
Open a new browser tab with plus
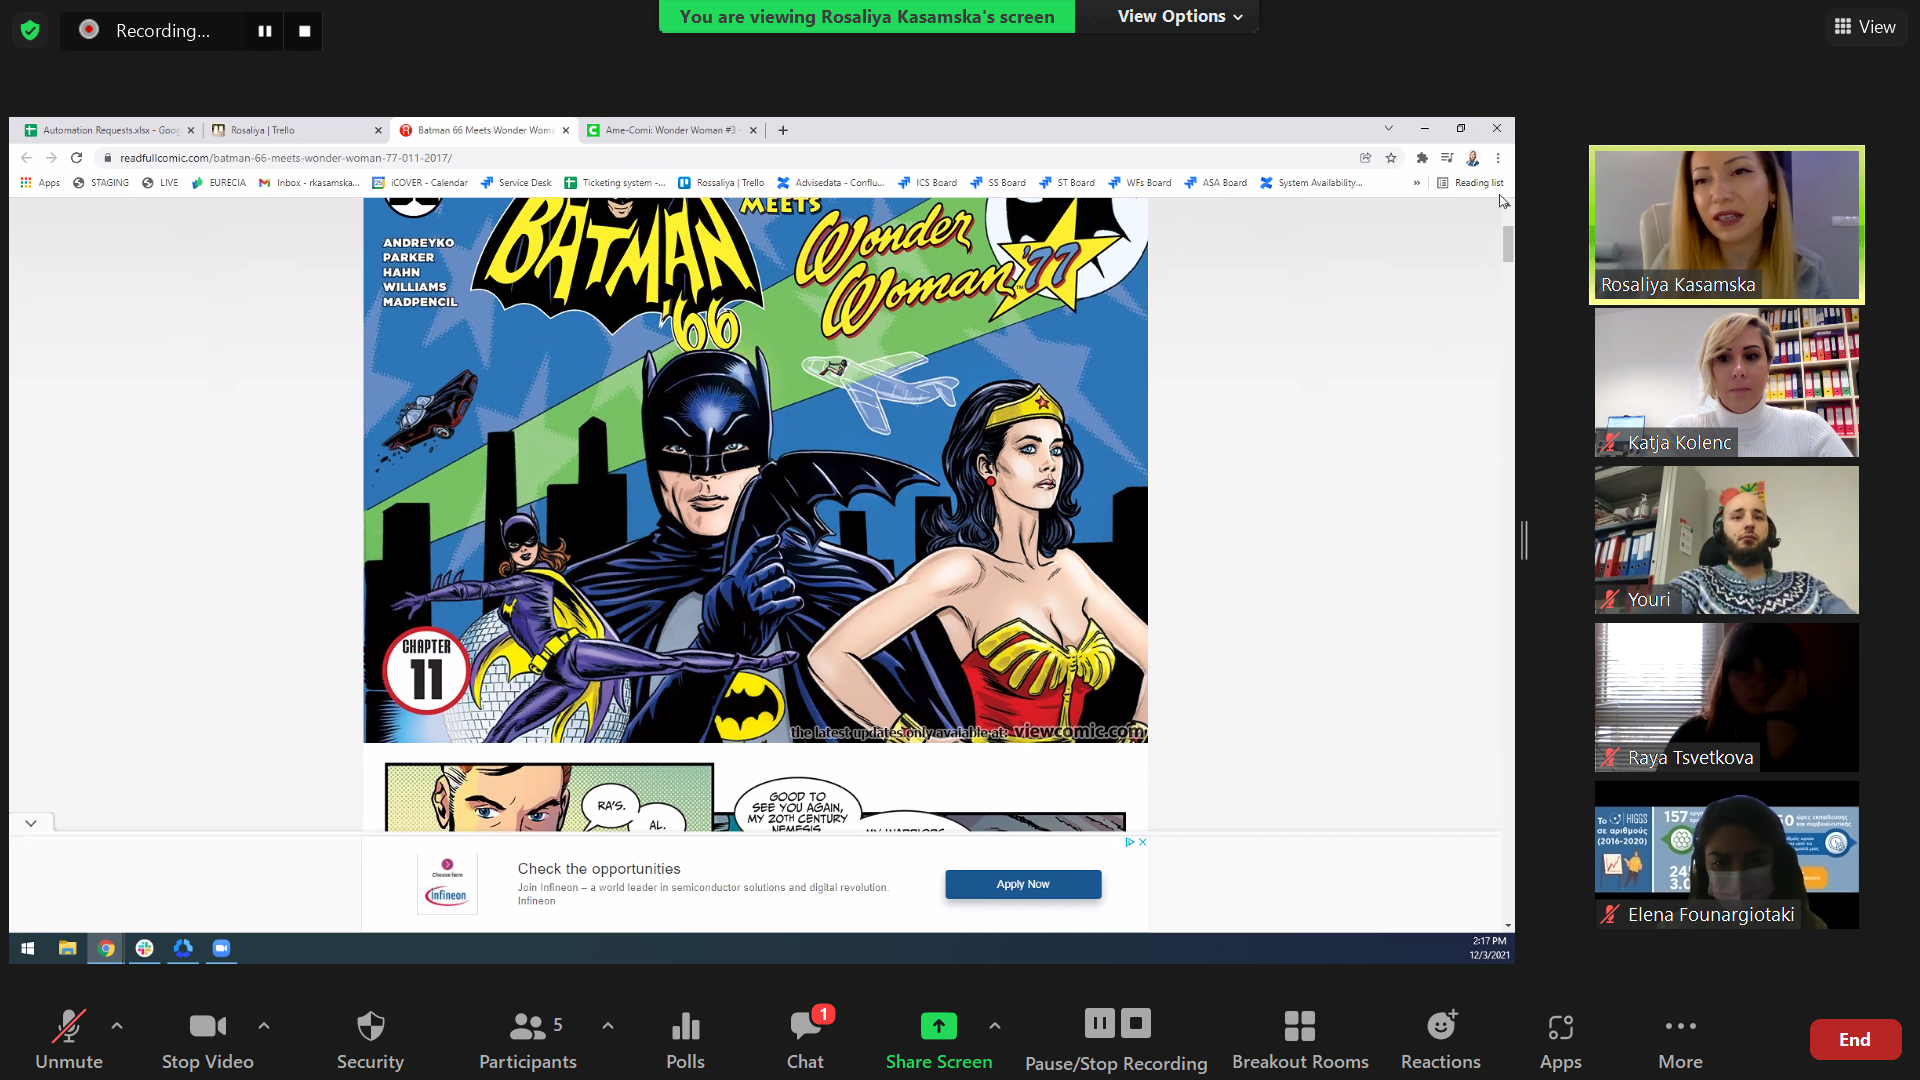click(x=783, y=130)
